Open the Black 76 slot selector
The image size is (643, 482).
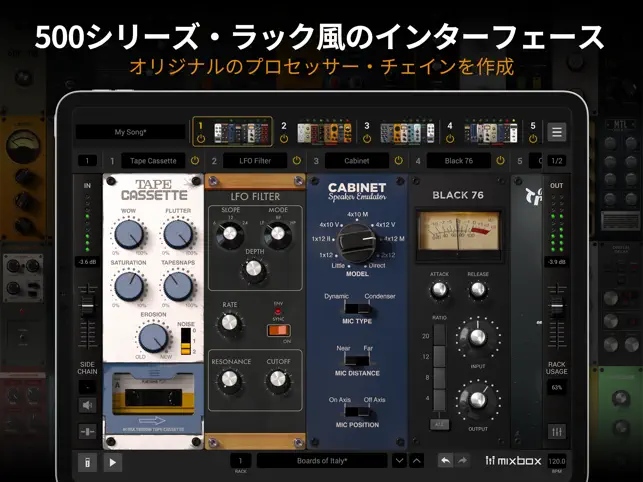tap(458, 161)
